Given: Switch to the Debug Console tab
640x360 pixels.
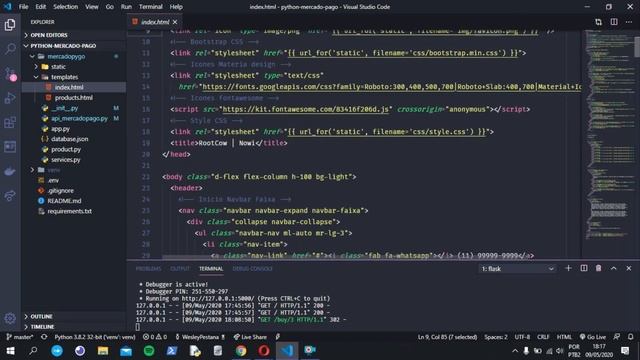Looking at the screenshot, I should 252,269.
